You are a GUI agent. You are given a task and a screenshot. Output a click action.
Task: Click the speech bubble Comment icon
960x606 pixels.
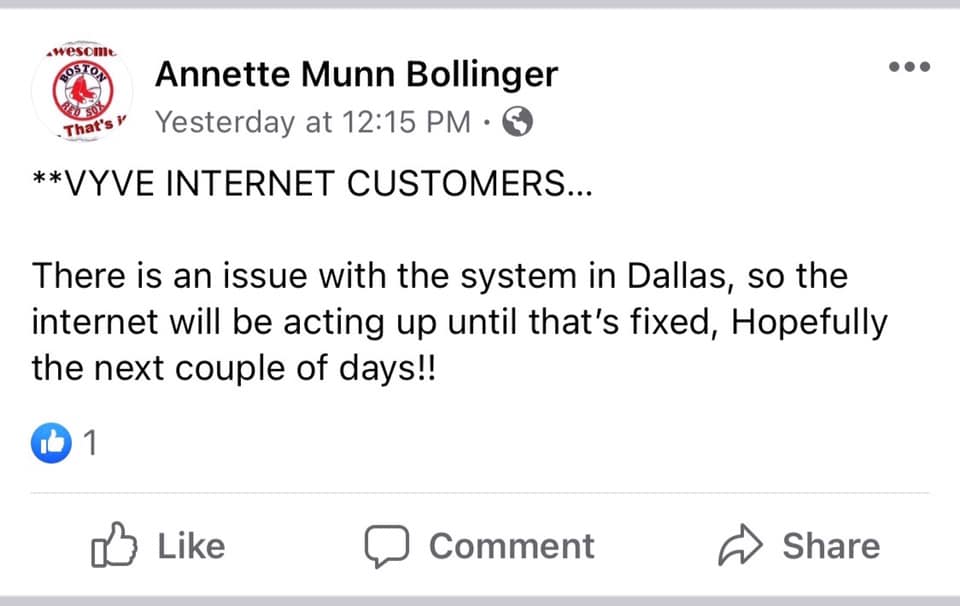tap(387, 546)
